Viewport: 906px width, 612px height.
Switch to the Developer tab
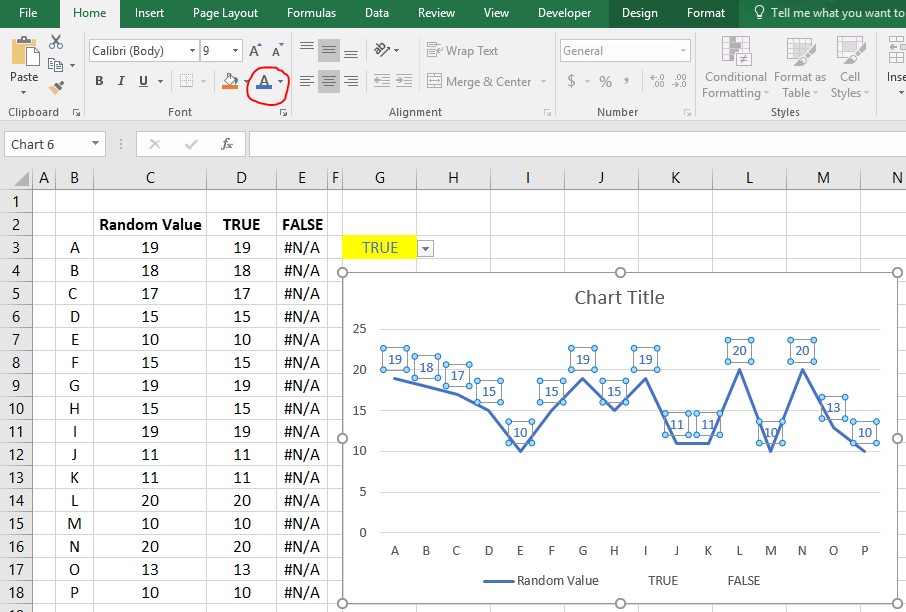565,13
